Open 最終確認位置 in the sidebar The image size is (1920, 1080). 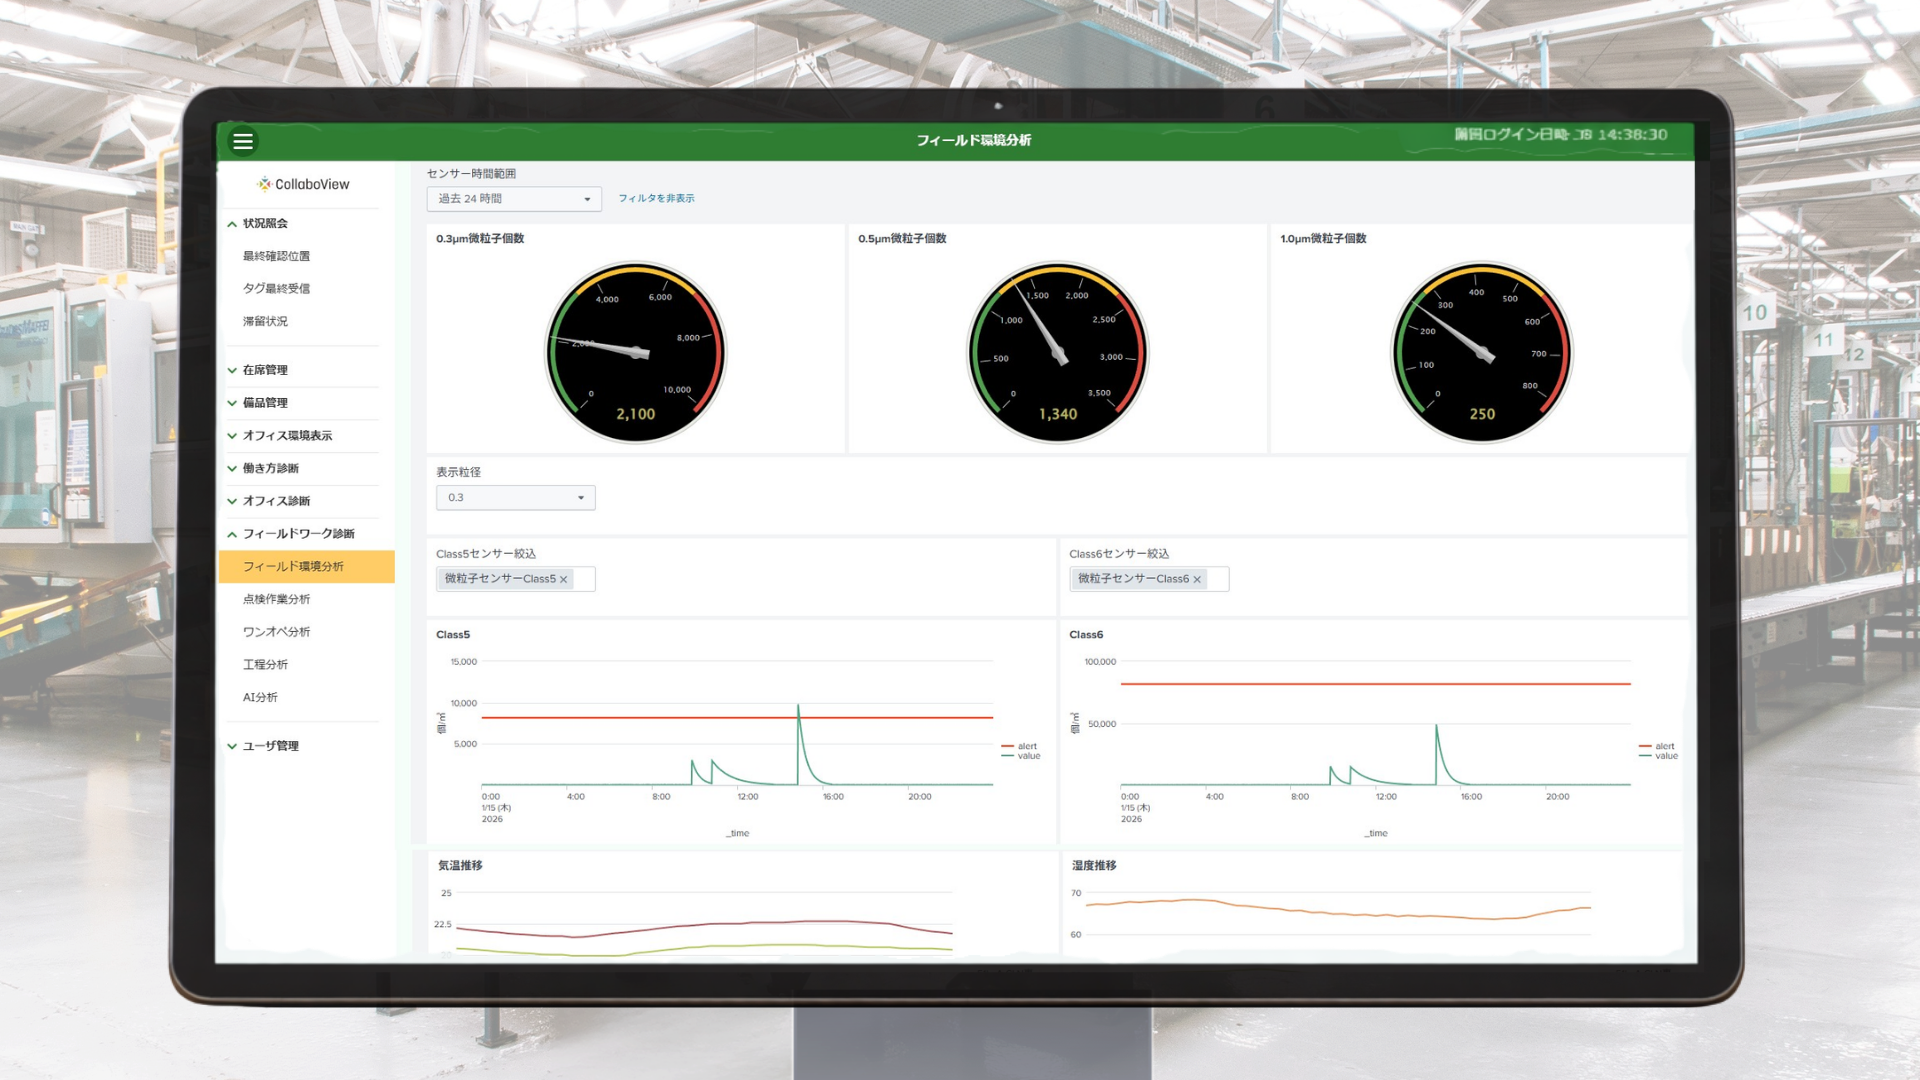click(276, 256)
